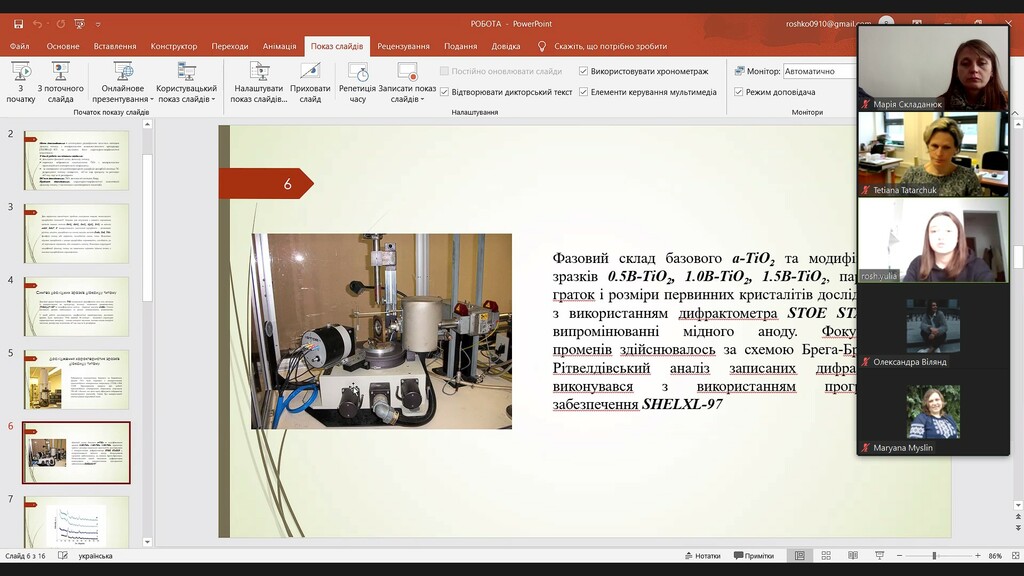Switch to Довідка tab
This screenshot has height=576, width=1024.
click(506, 46)
